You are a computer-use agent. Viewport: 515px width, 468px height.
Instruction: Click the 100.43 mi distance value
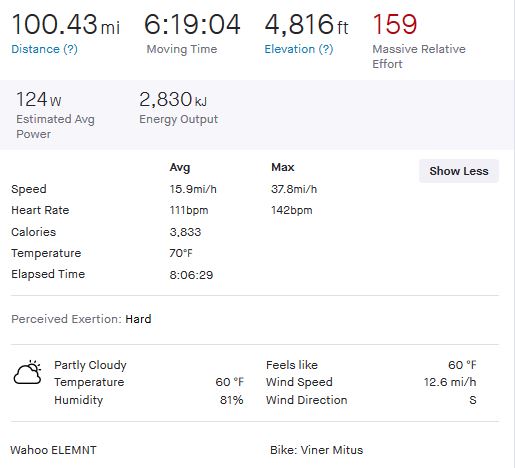point(65,24)
